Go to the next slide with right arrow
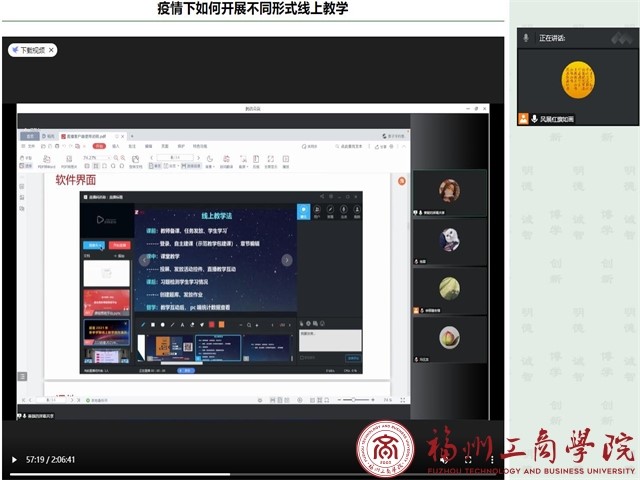 287,260
